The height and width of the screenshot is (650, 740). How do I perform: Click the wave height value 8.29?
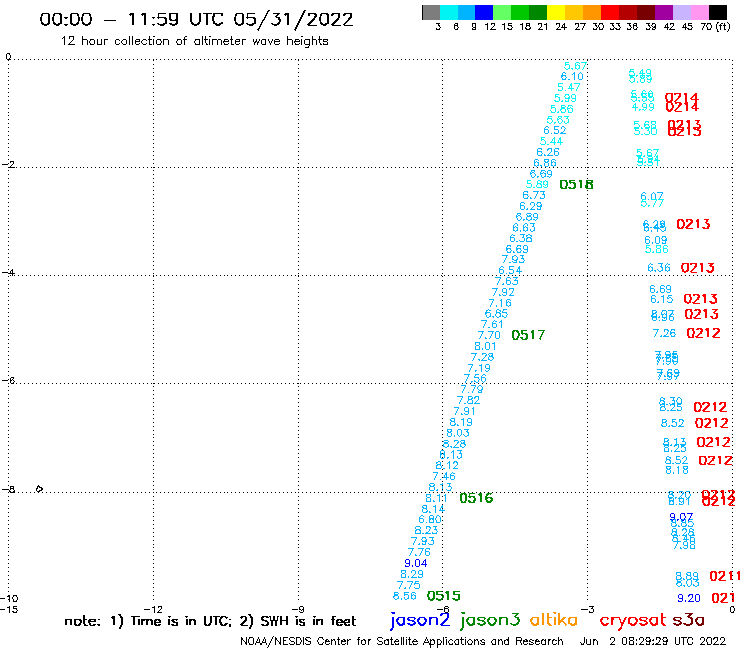point(412,574)
